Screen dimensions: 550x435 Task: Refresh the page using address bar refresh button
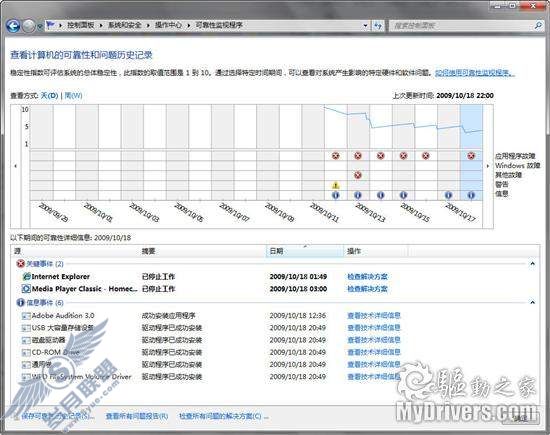(x=378, y=25)
